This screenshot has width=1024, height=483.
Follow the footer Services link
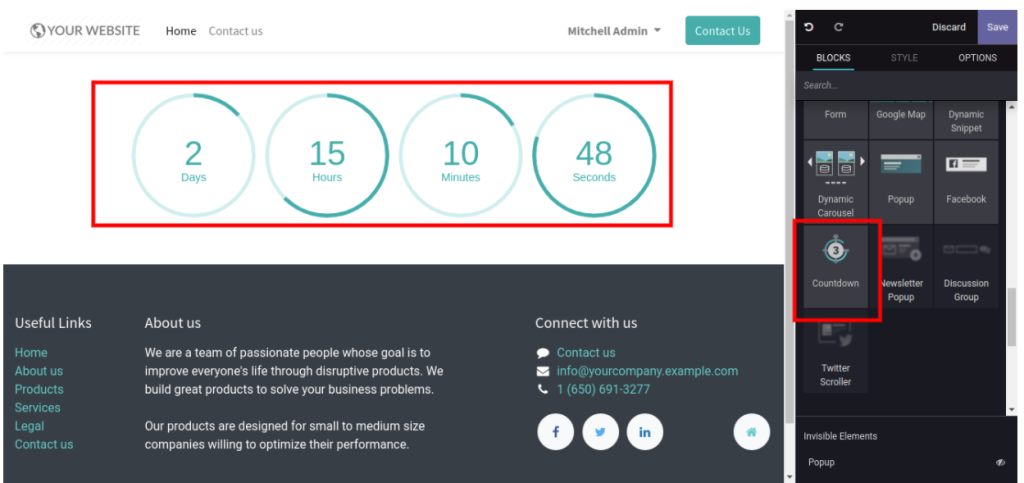(38, 407)
